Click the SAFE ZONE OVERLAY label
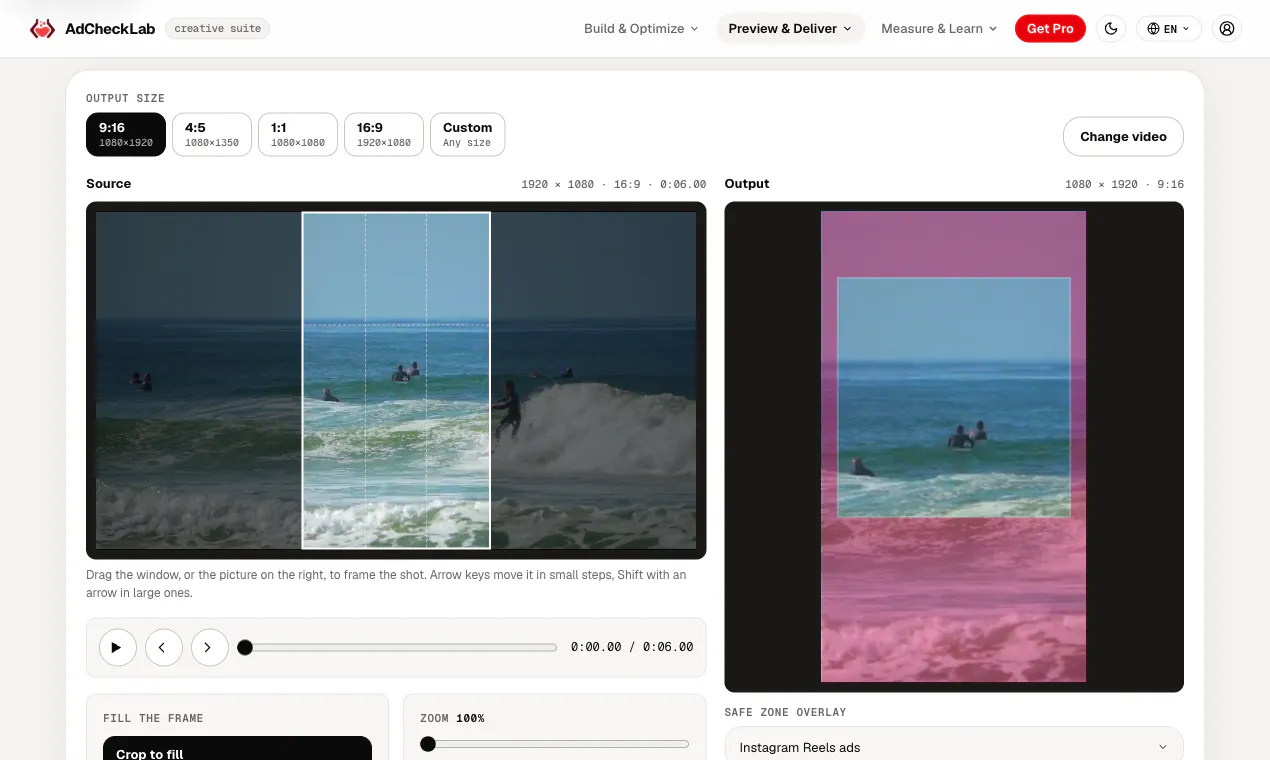This screenshot has width=1270, height=760. [785, 712]
